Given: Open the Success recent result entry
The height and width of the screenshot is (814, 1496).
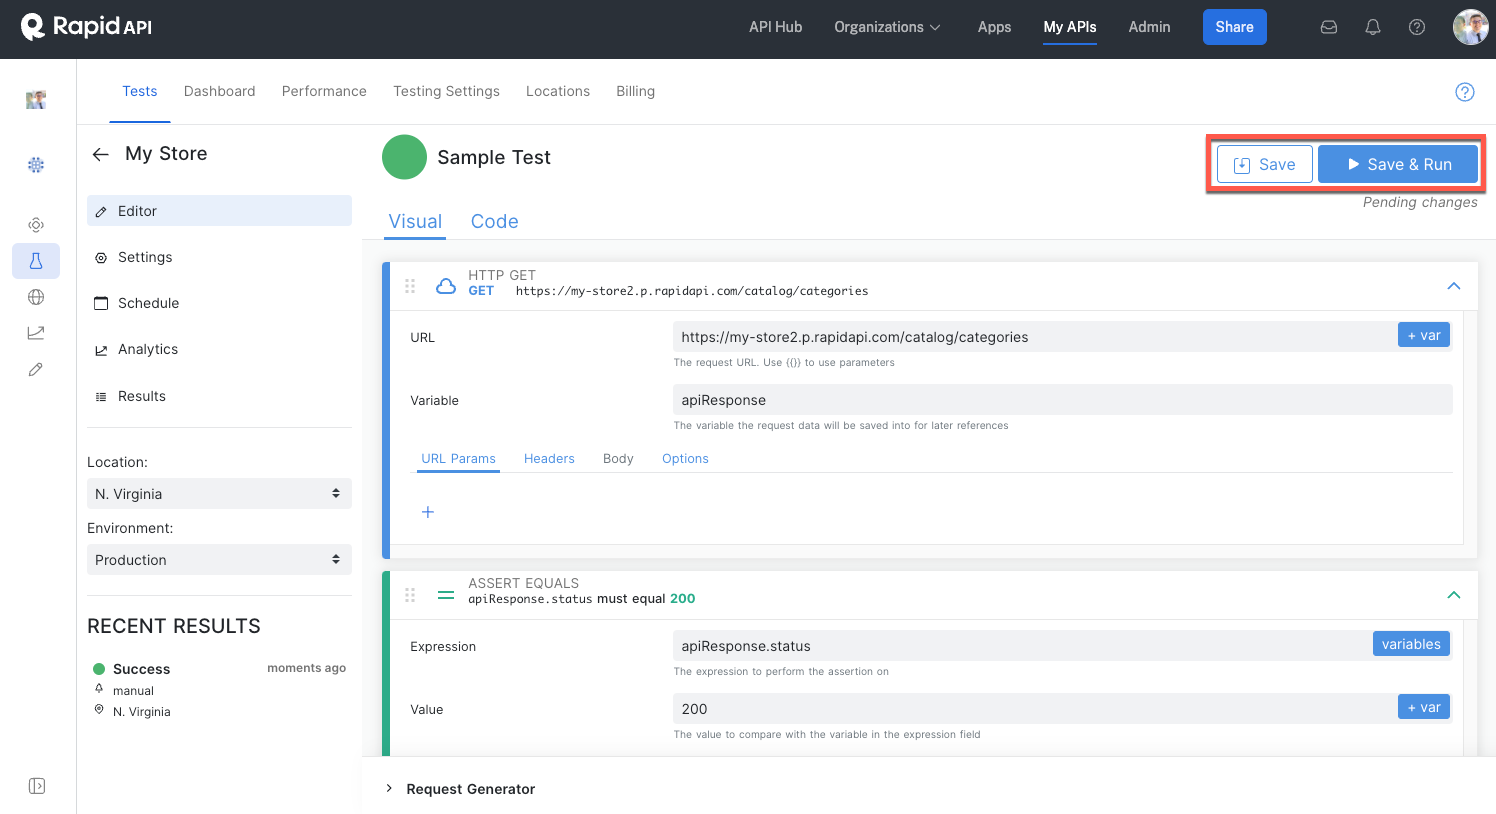Looking at the screenshot, I should point(219,690).
